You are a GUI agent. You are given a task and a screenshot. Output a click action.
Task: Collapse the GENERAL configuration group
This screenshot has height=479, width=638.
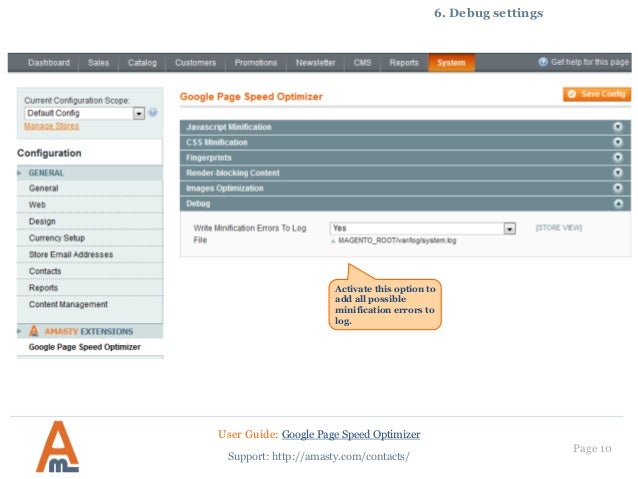[x=90, y=173]
